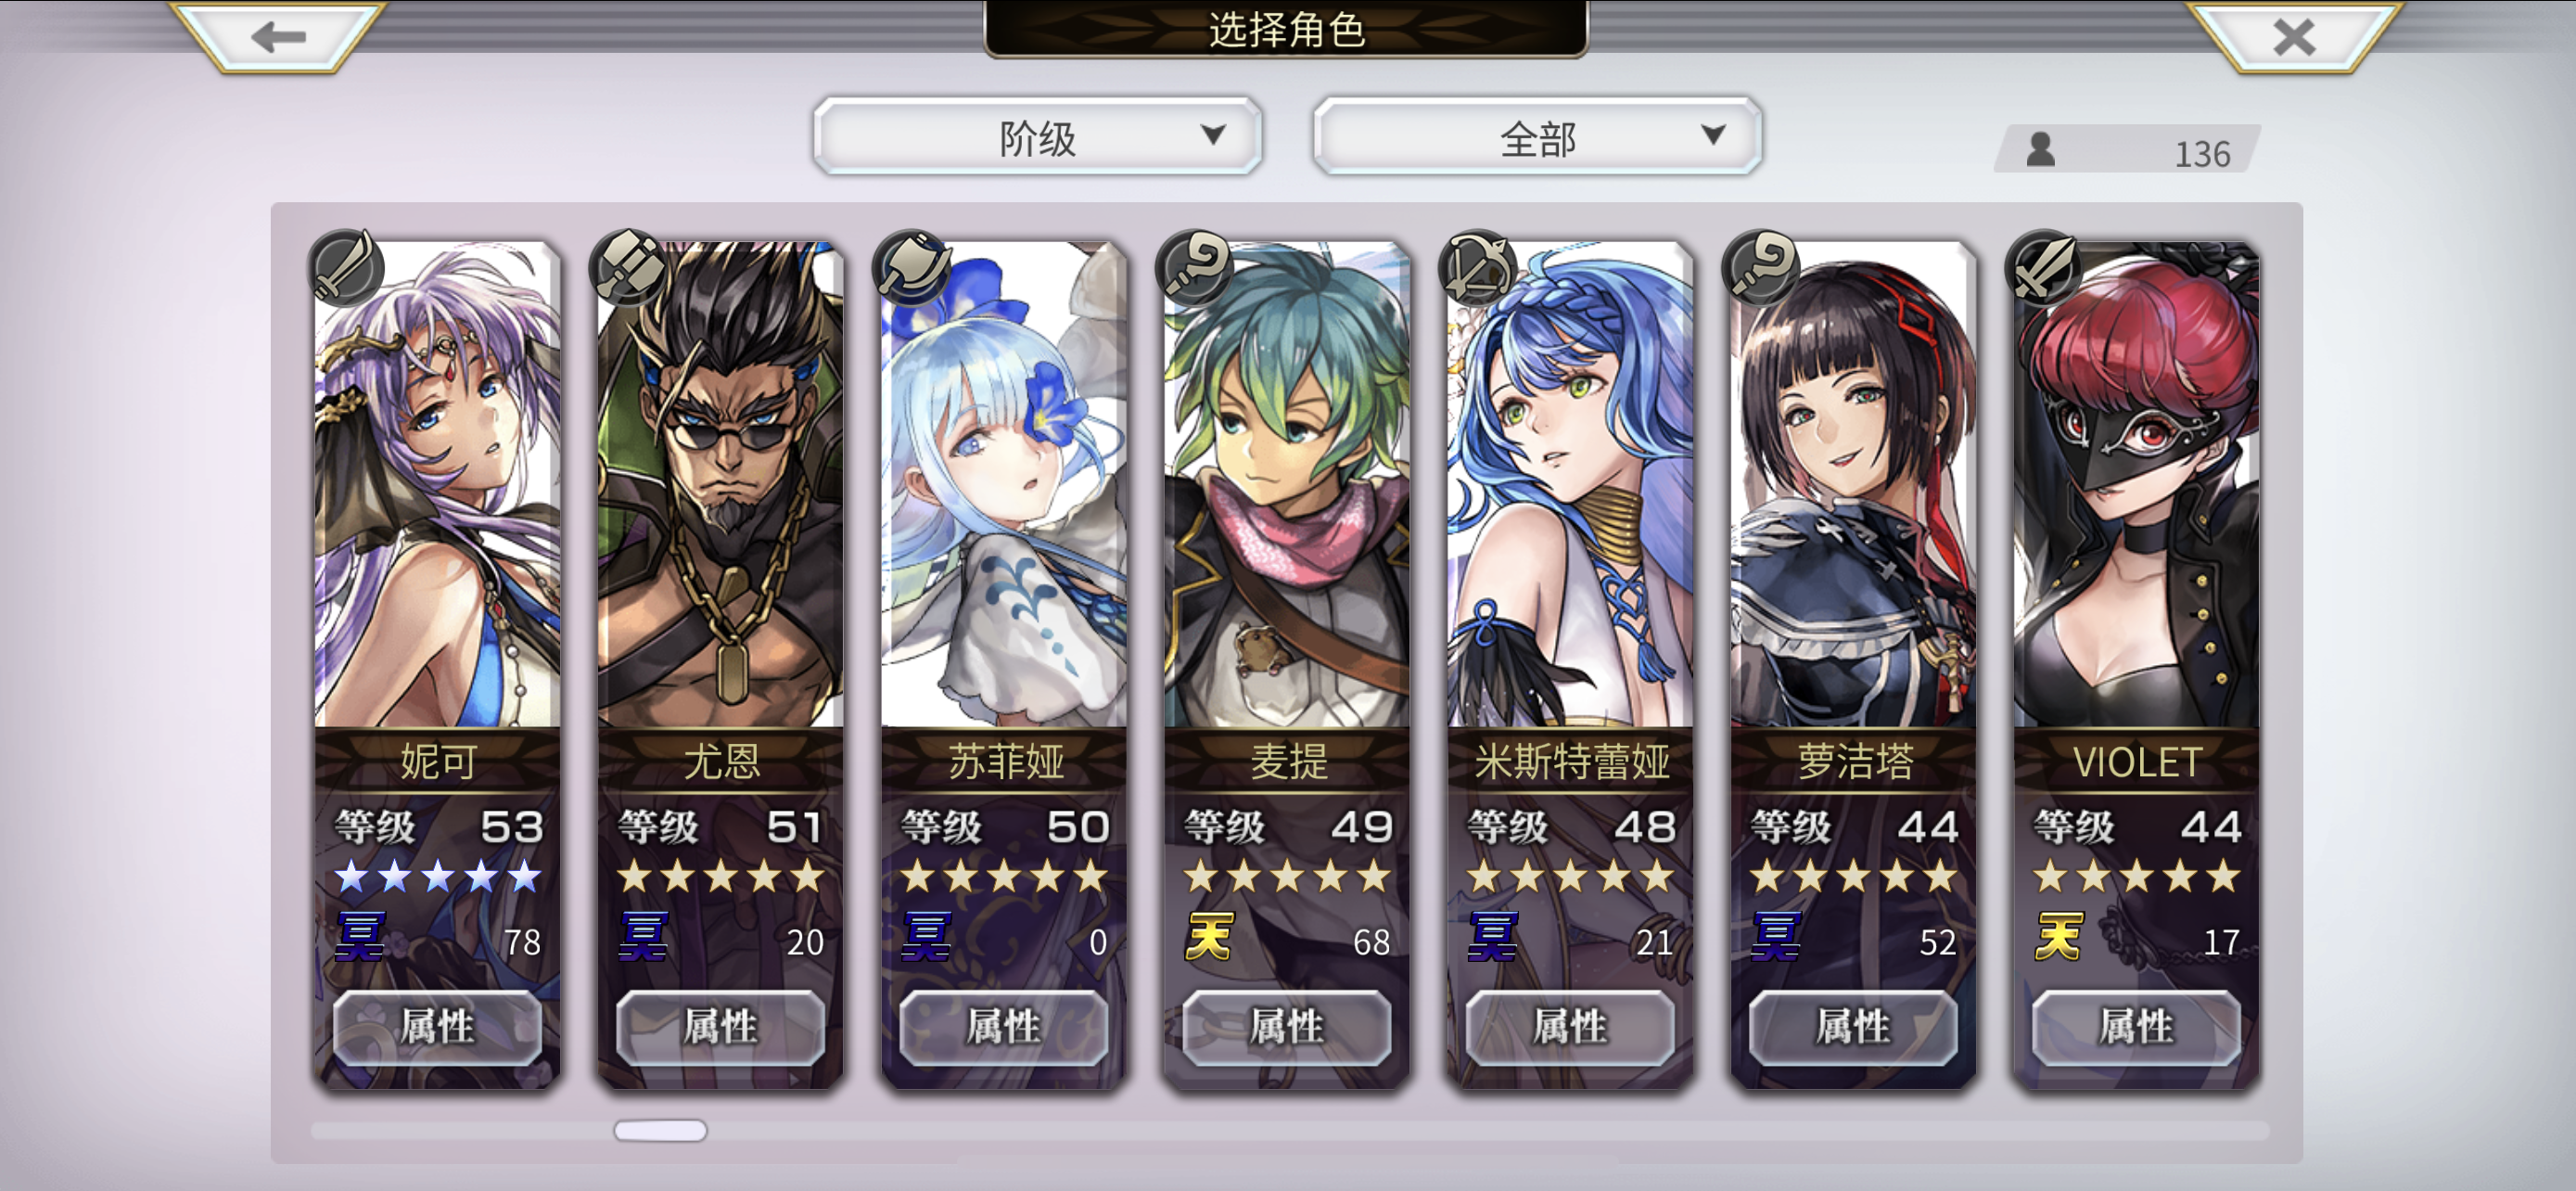Click the hammer weapon icon on 尤恩's card

tap(628, 267)
